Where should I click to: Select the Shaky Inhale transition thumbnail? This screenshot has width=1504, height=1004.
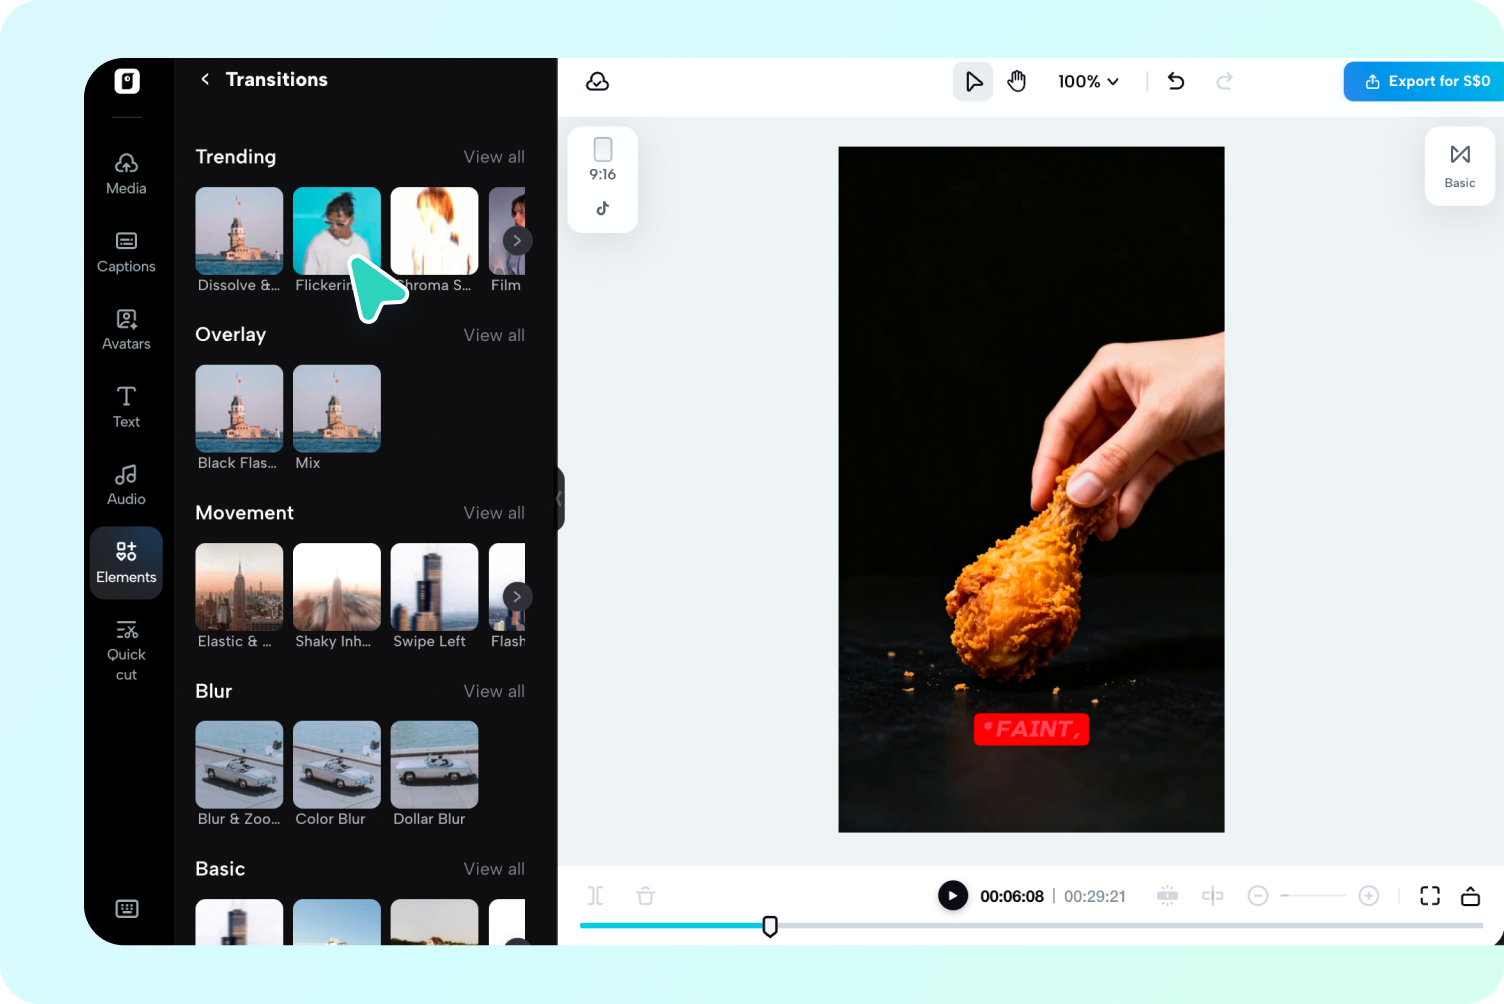coord(337,587)
